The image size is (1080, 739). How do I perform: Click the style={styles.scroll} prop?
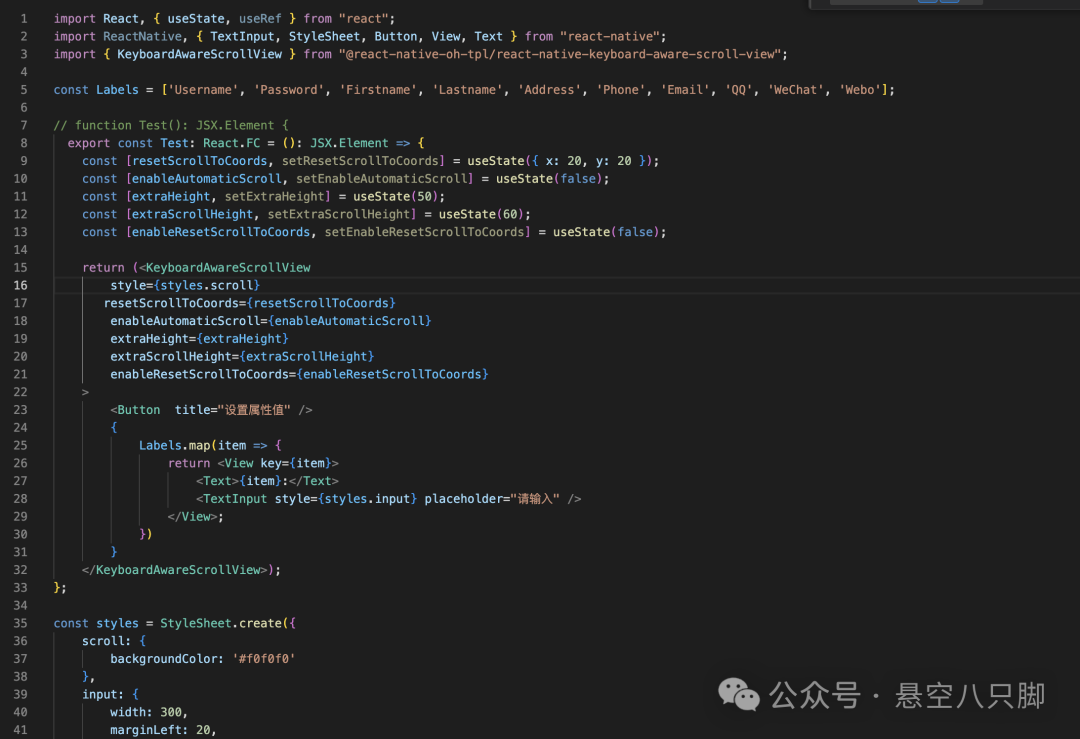point(185,285)
